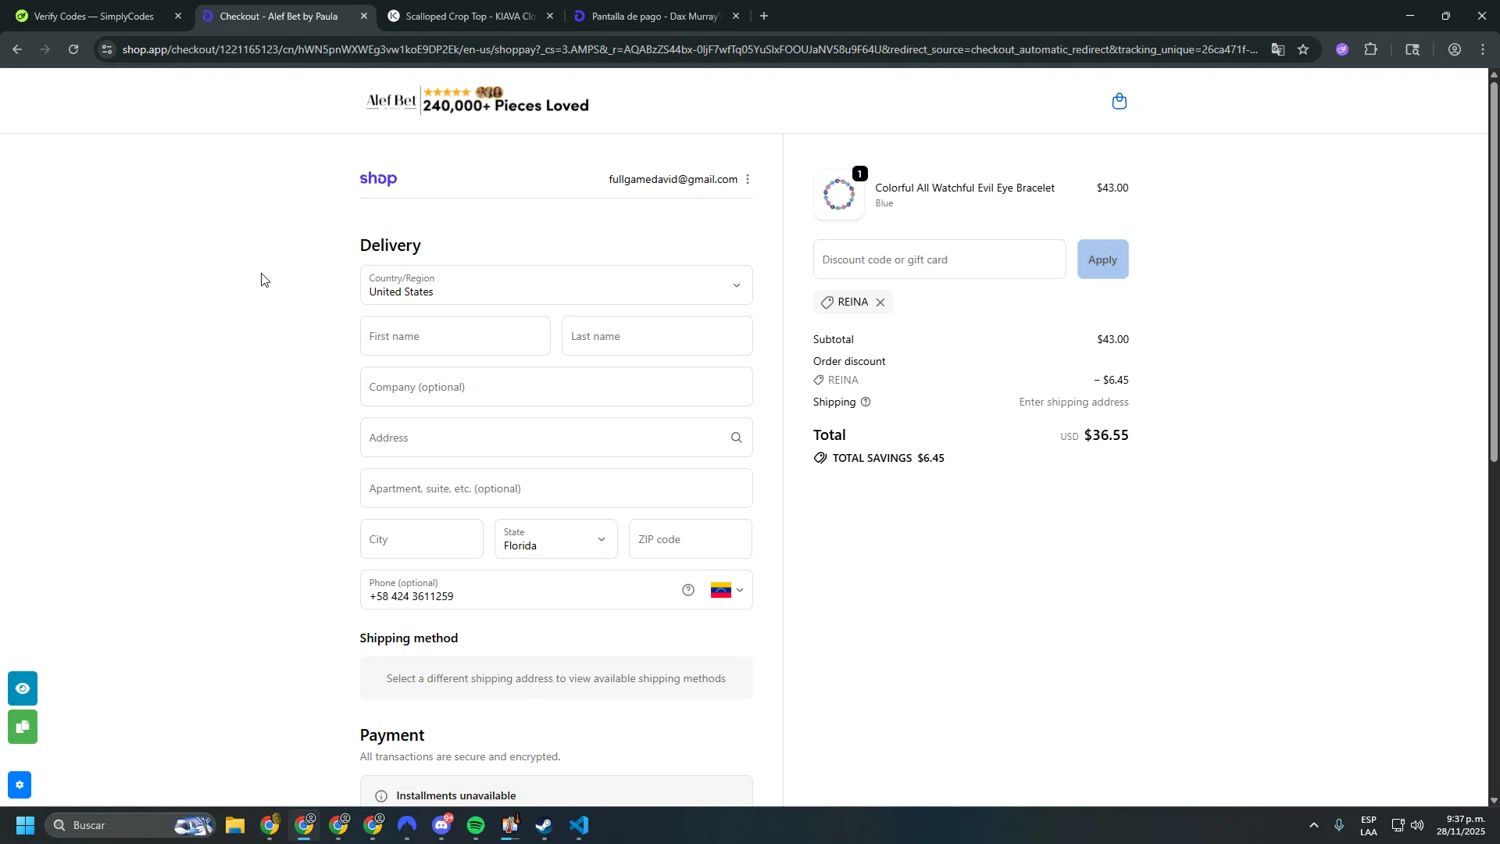Click the TOTAL SAVINGS $6.45 text

pyautogui.click(x=889, y=458)
